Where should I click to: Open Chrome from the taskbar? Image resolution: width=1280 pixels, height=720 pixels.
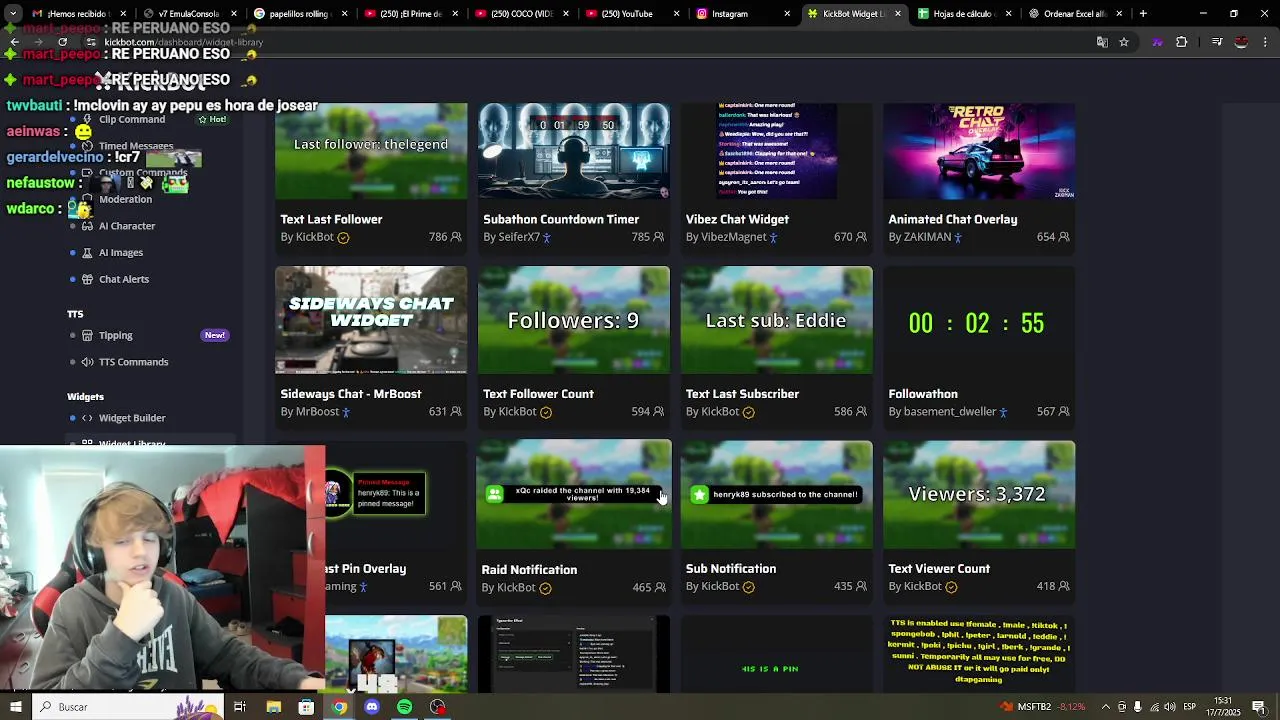pyautogui.click(x=339, y=707)
